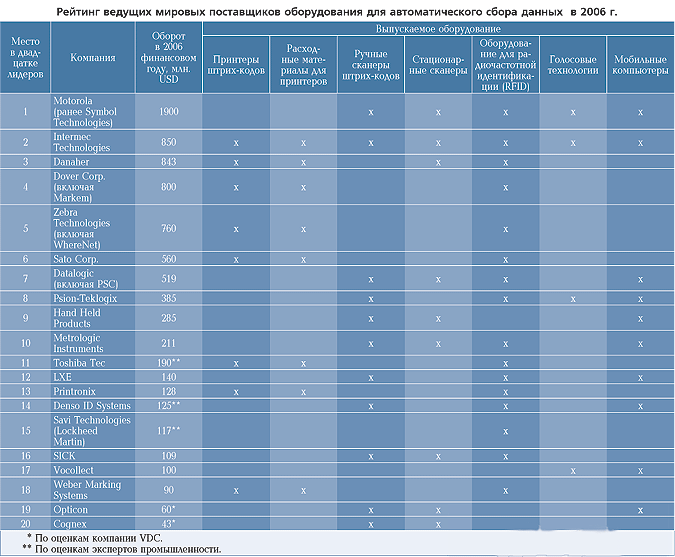Screen dimensions: 675x557
Task: Click the voice technology x mark for Vocollect
Action: pos(573,471)
